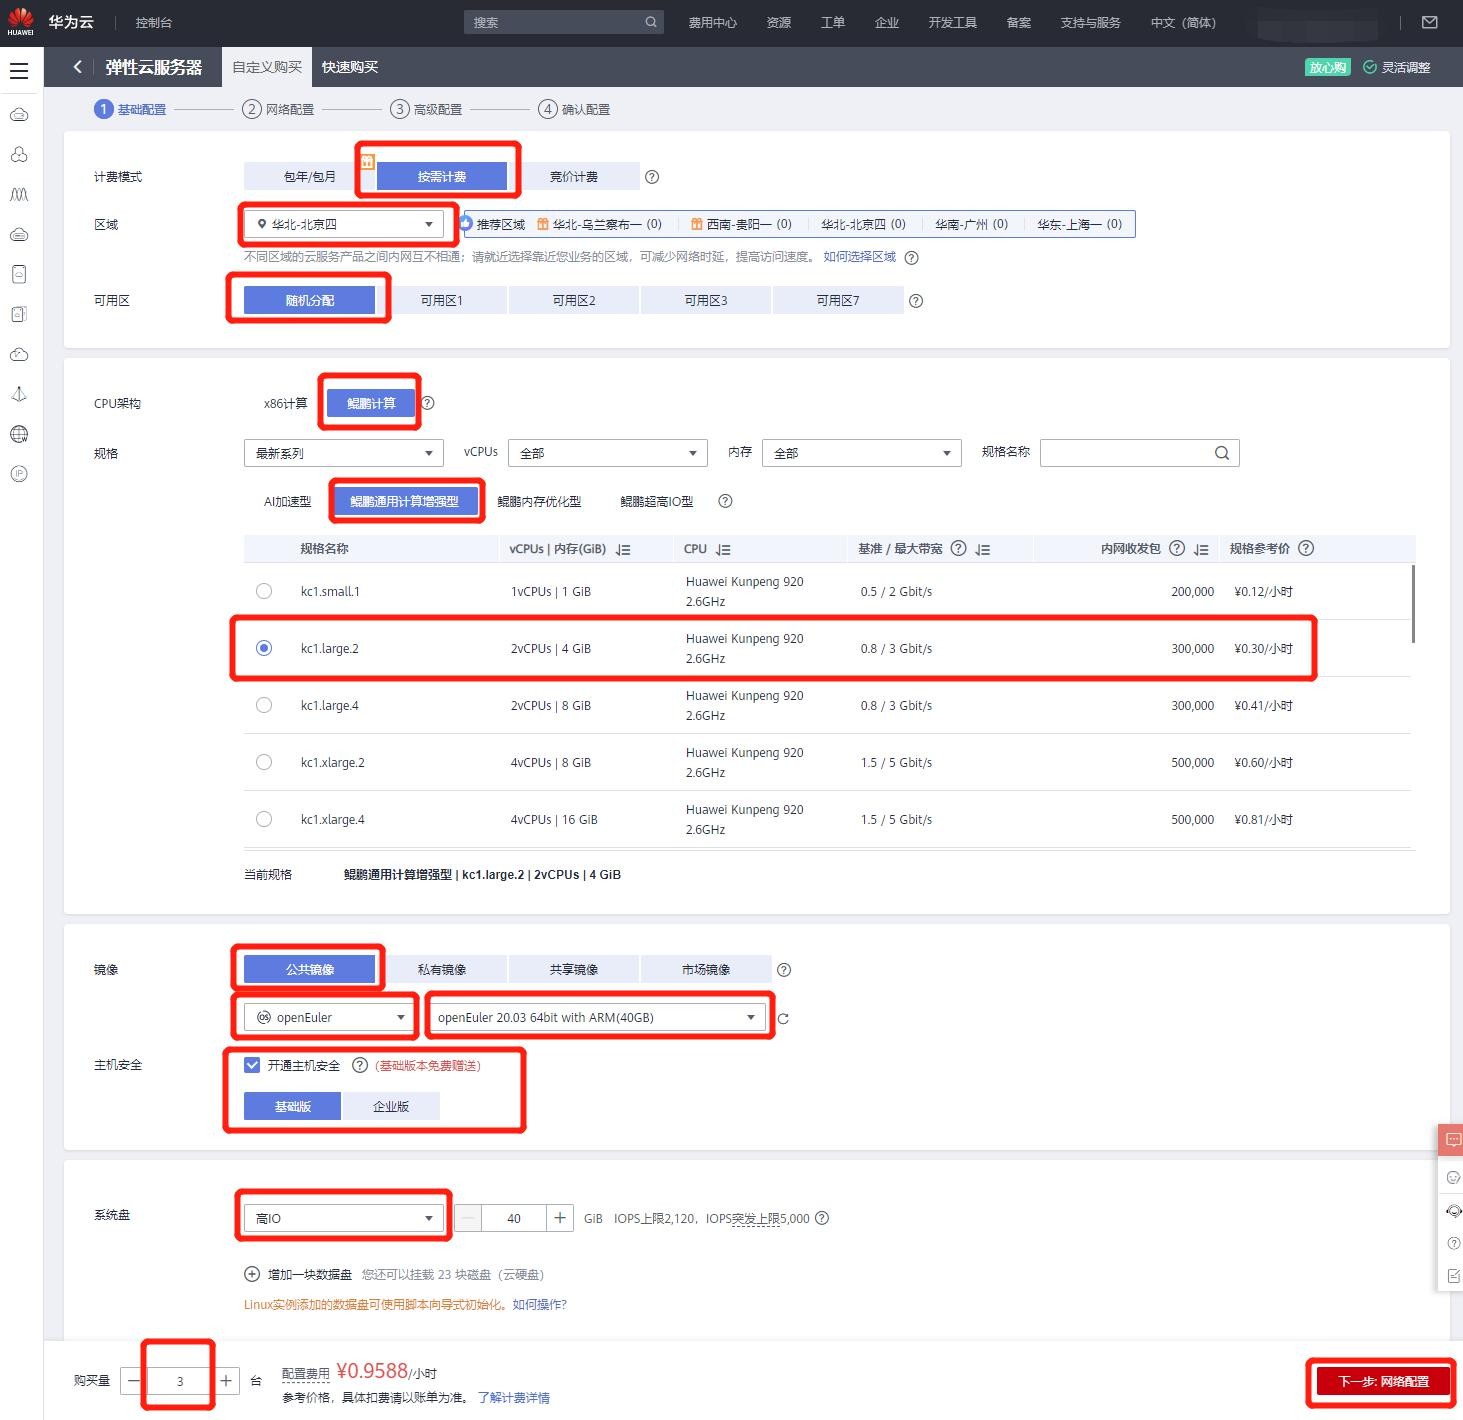
Task: Open the 最新系列 spec series dropdown
Action: click(344, 453)
